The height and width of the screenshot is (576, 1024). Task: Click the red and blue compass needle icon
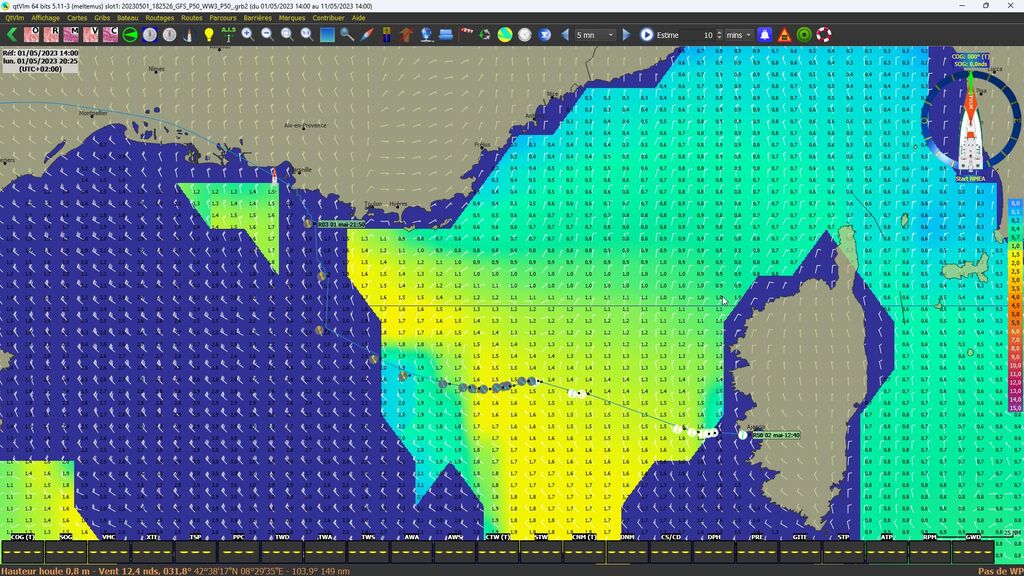pyautogui.click(x=366, y=35)
